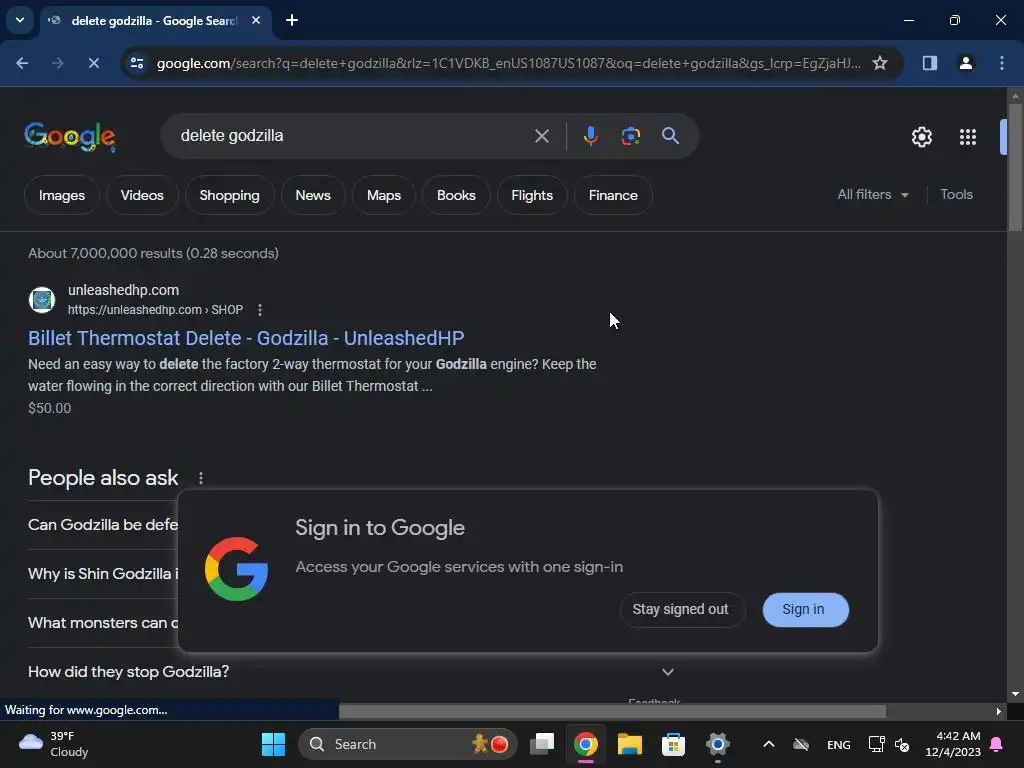Open the Chrome profile icon

tap(966, 63)
